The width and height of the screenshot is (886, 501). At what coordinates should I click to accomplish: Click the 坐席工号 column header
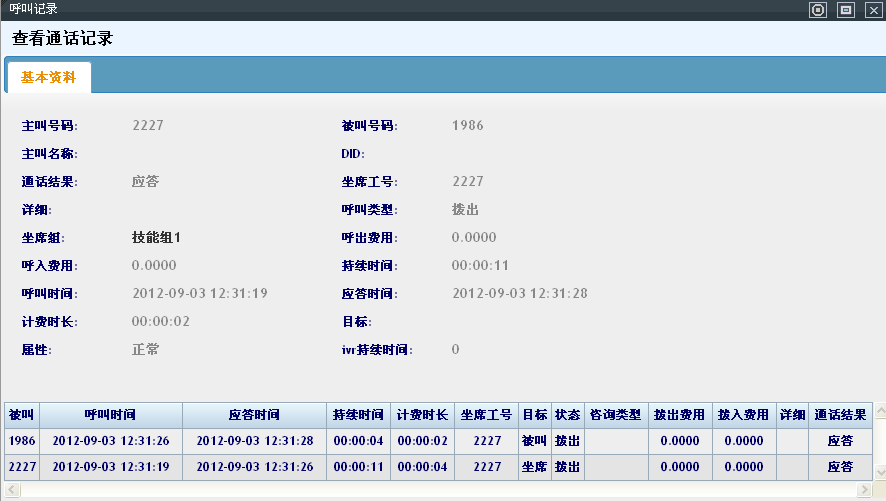click(486, 415)
